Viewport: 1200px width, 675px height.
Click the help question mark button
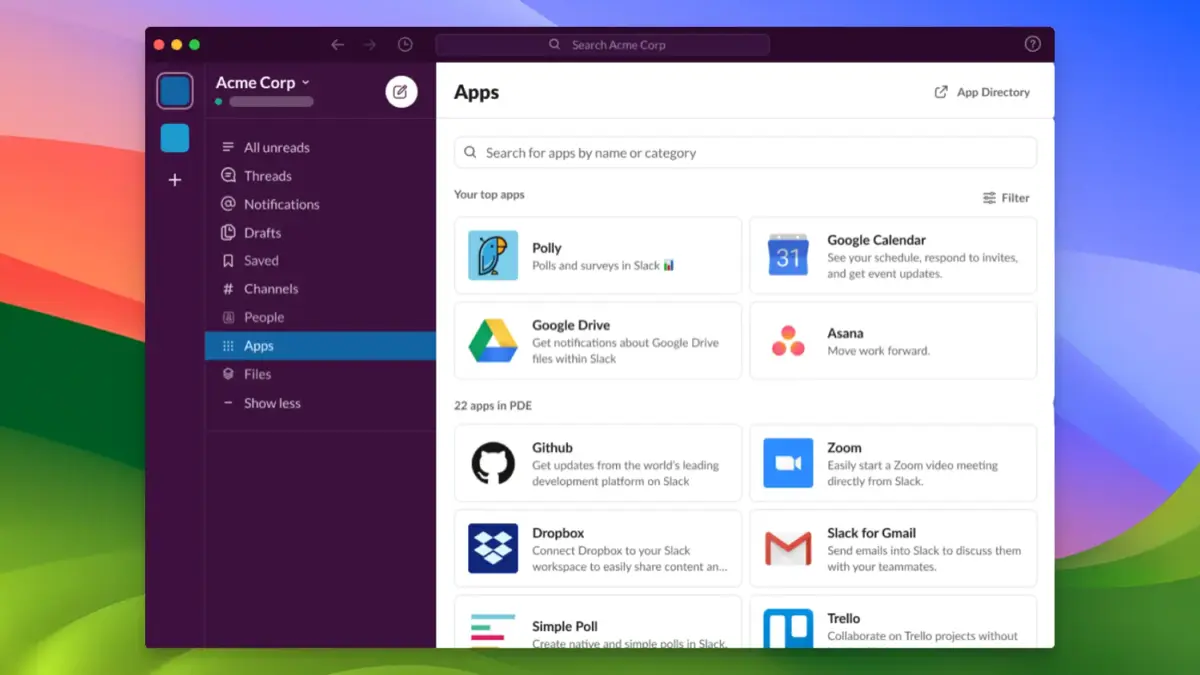pos(1032,44)
